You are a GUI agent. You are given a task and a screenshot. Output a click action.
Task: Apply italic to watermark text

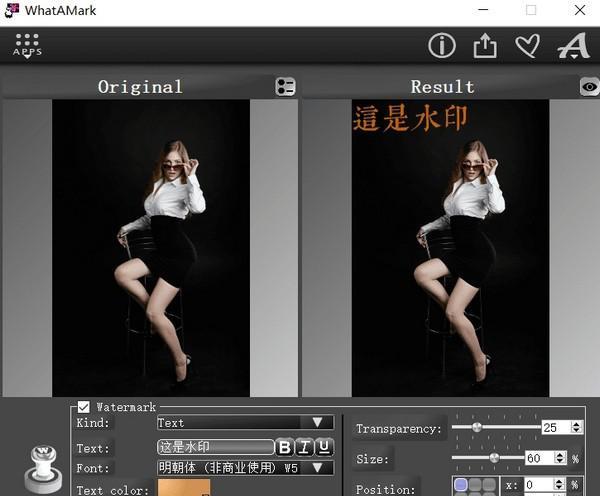[x=304, y=447]
